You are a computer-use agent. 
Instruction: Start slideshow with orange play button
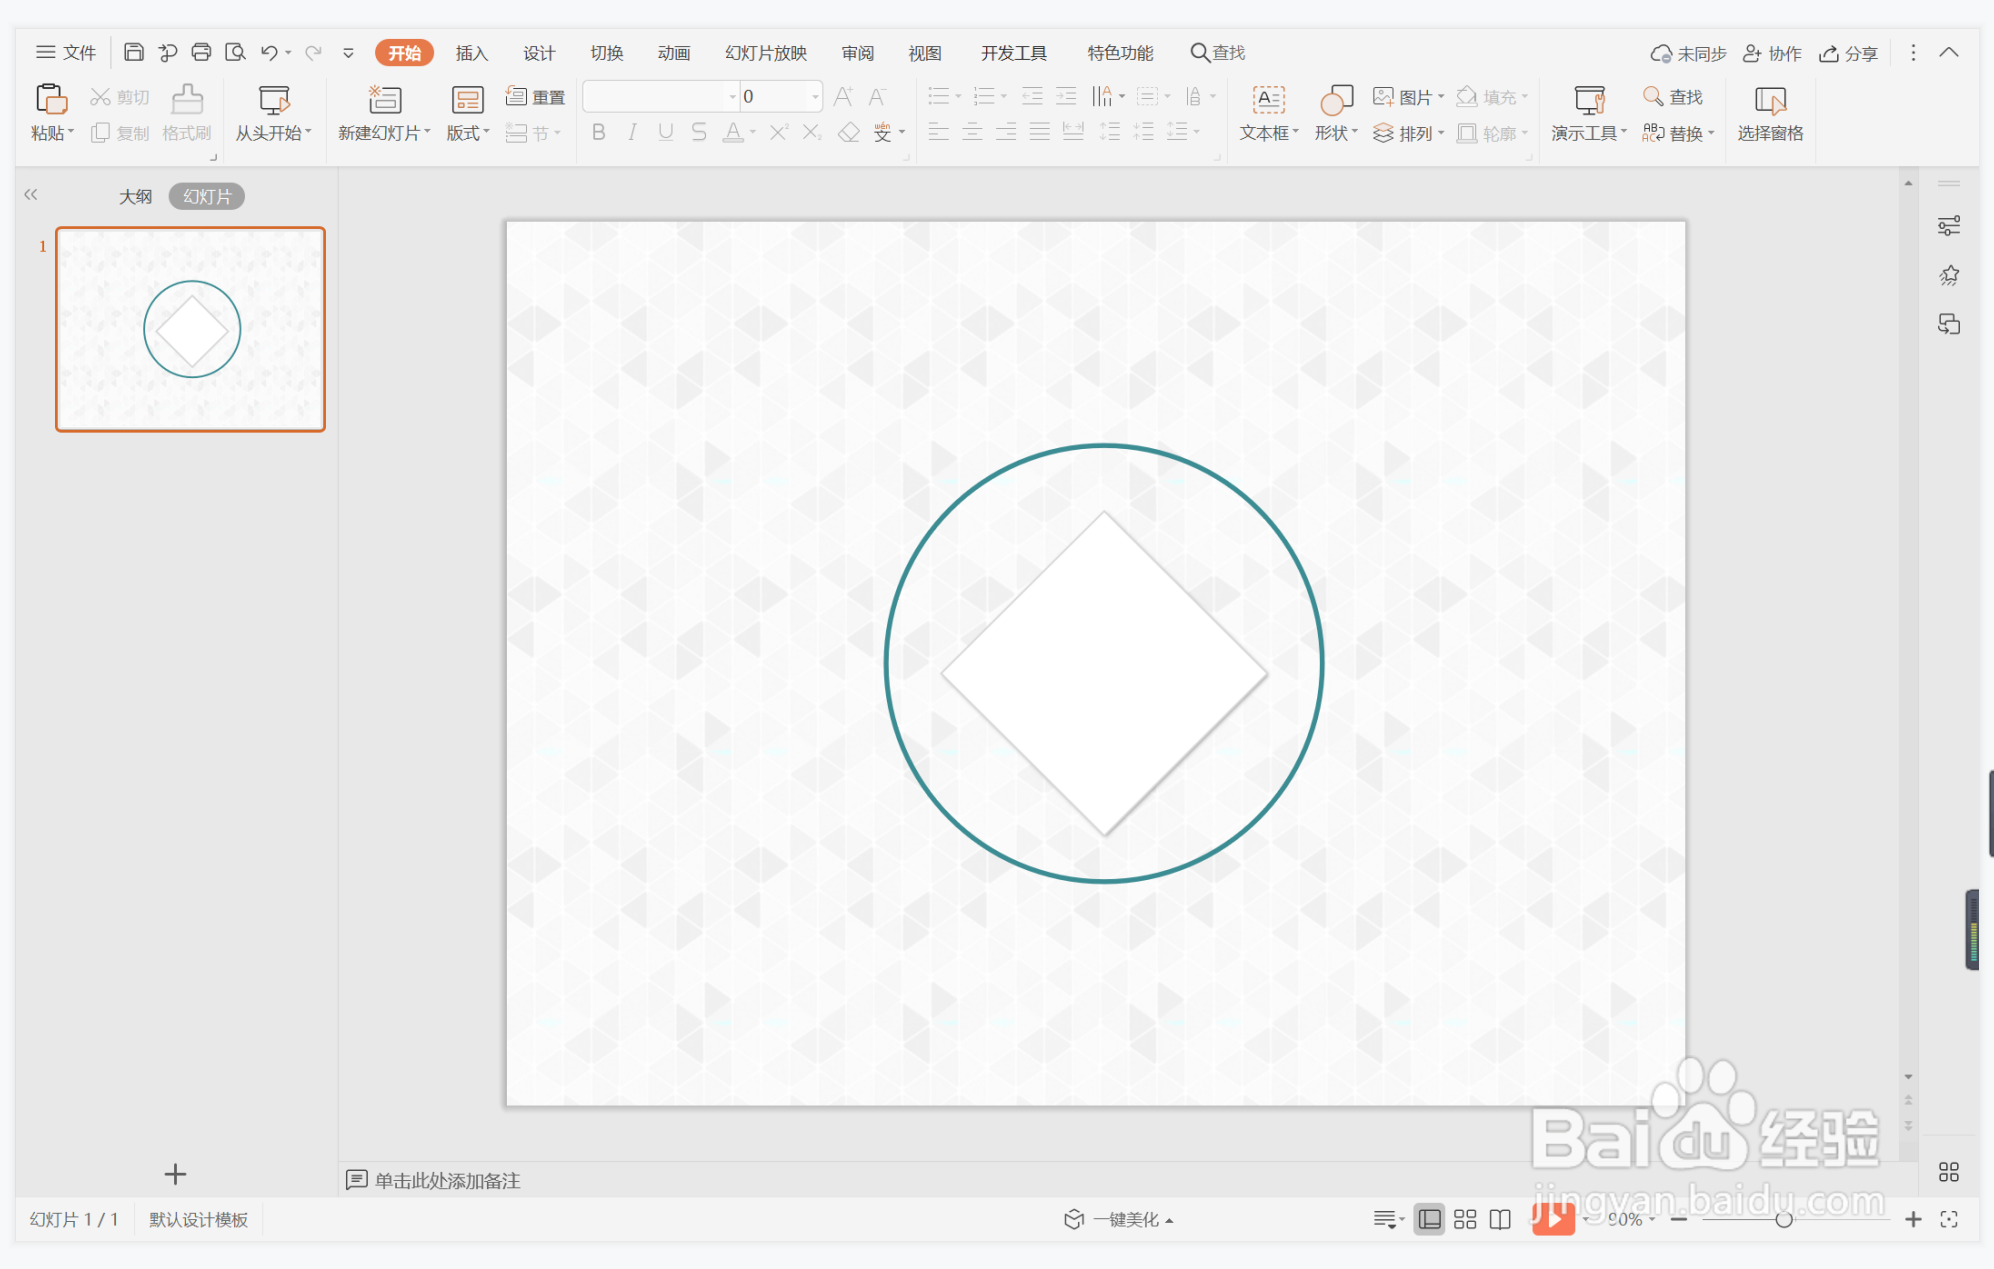coord(1552,1218)
